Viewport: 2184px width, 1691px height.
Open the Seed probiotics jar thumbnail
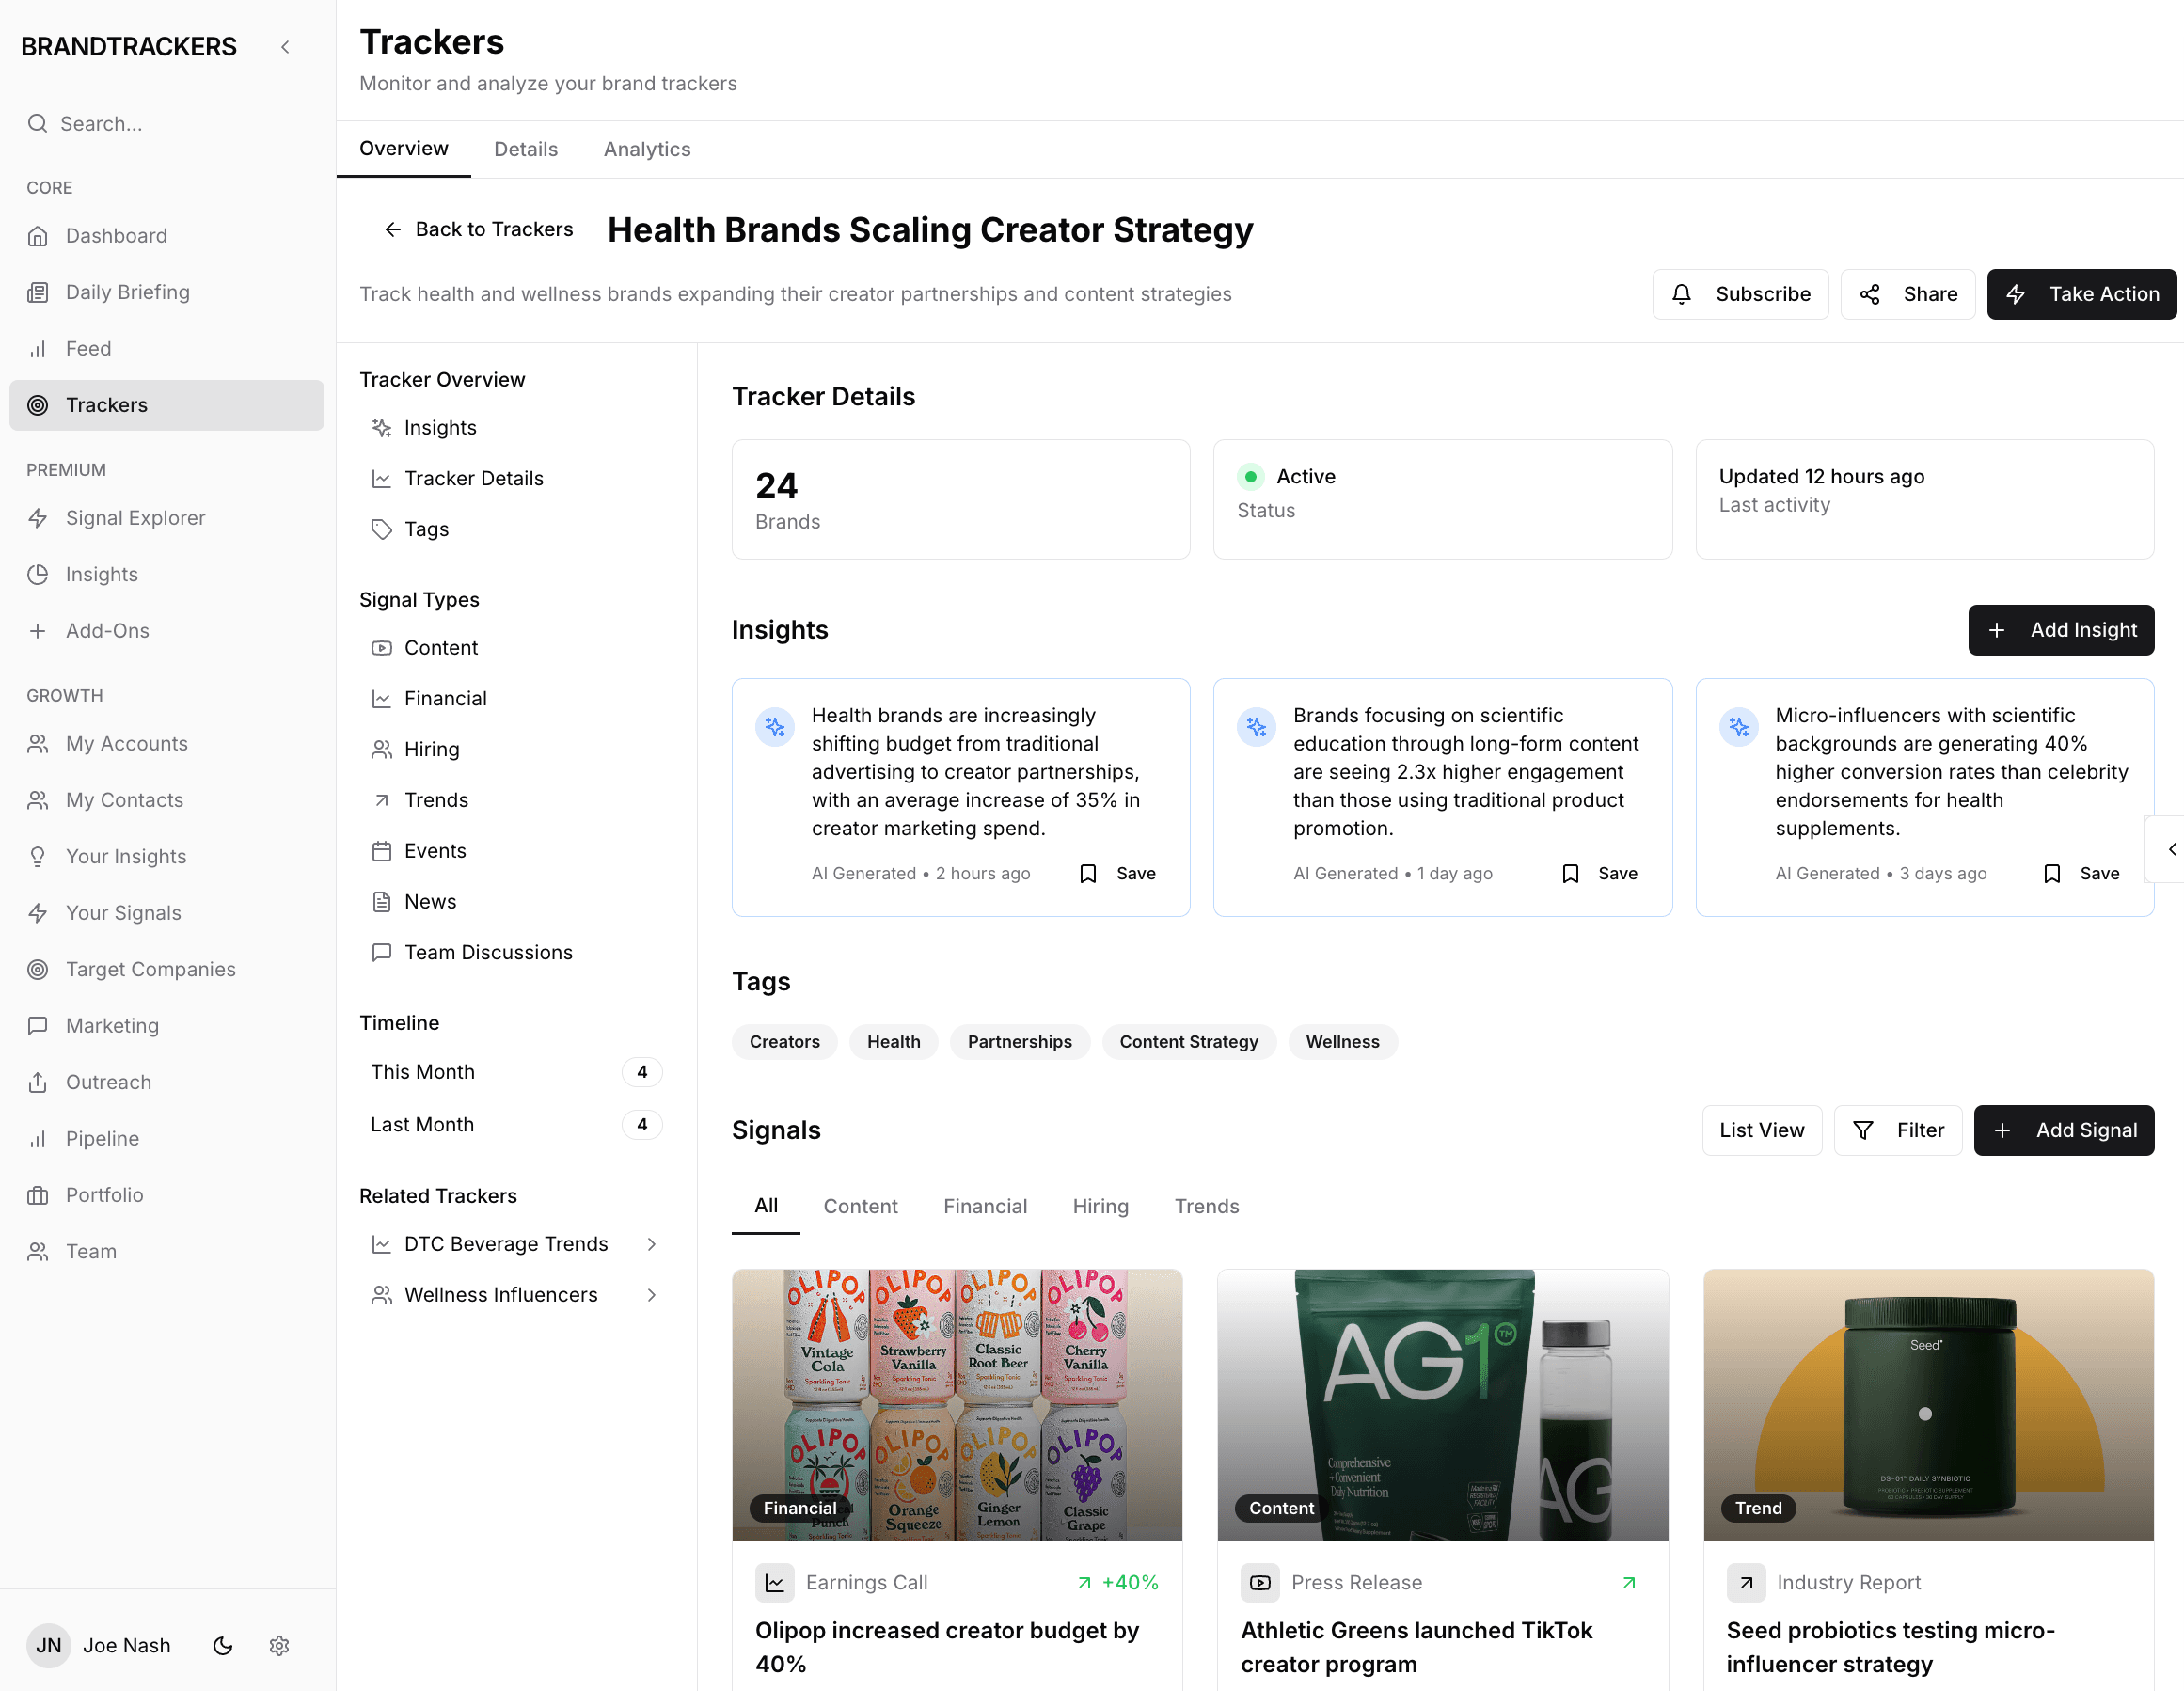[1928, 1405]
